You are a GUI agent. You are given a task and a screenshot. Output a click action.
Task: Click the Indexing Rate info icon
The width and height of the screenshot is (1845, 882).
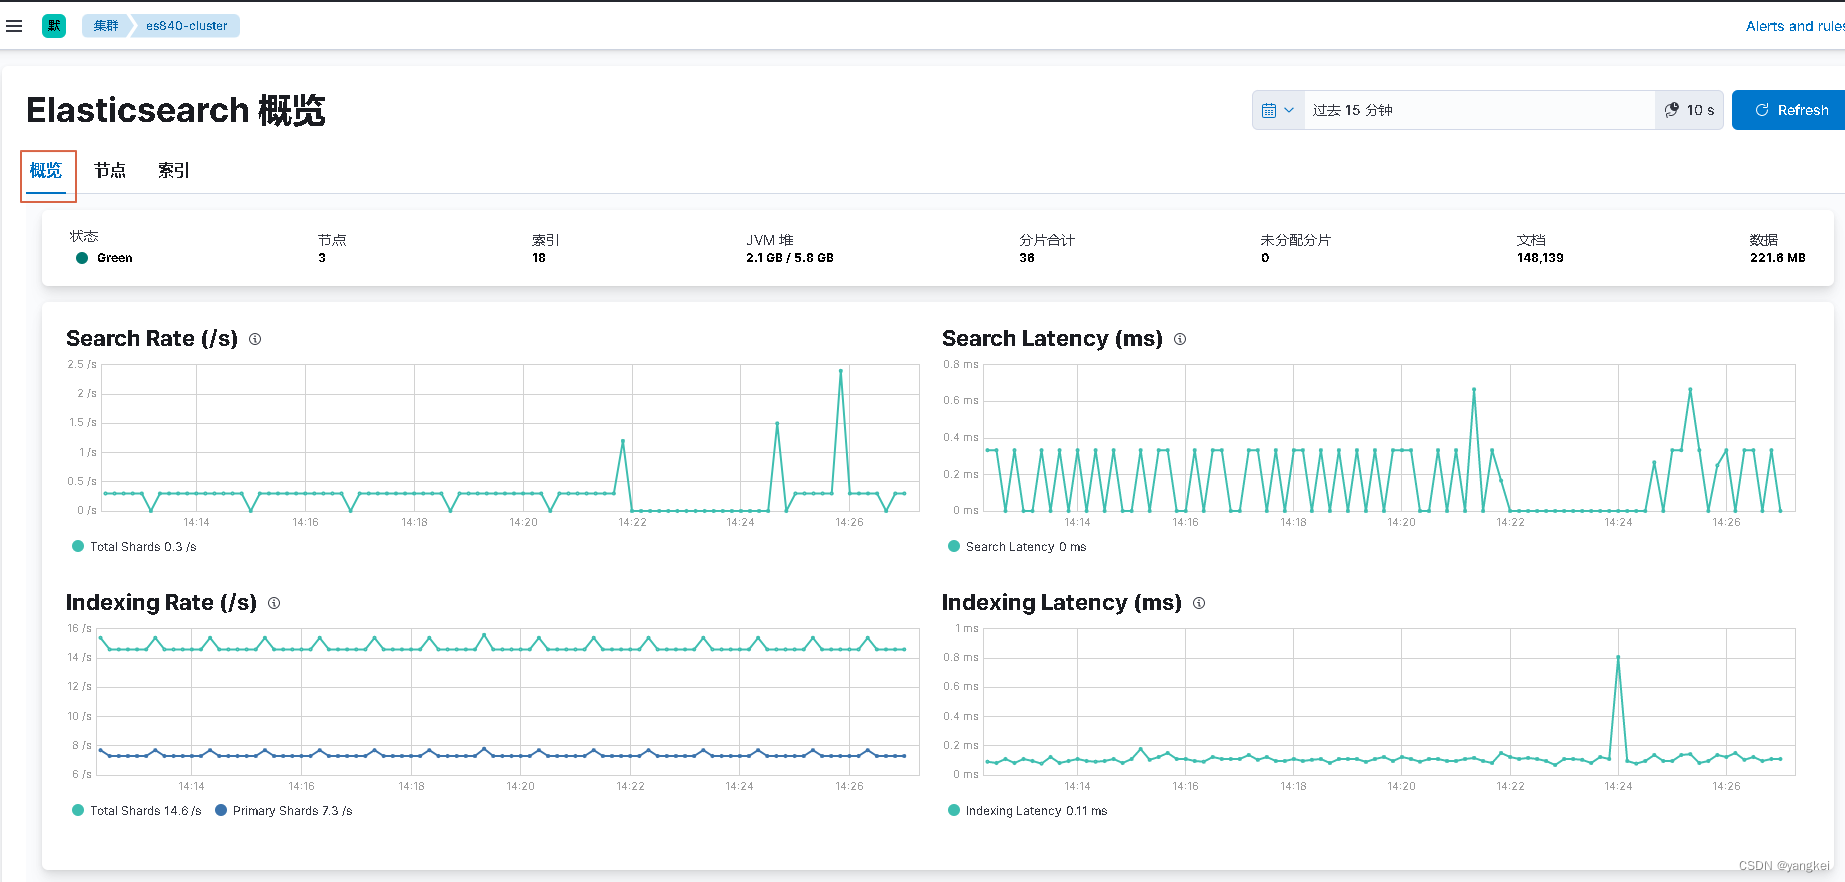point(274,603)
